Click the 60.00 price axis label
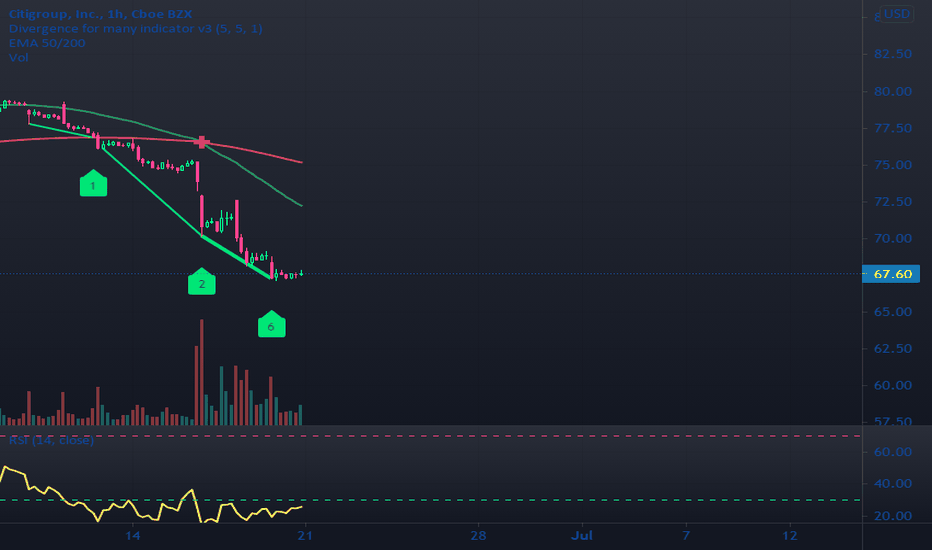This screenshot has width=932, height=550. click(x=892, y=385)
